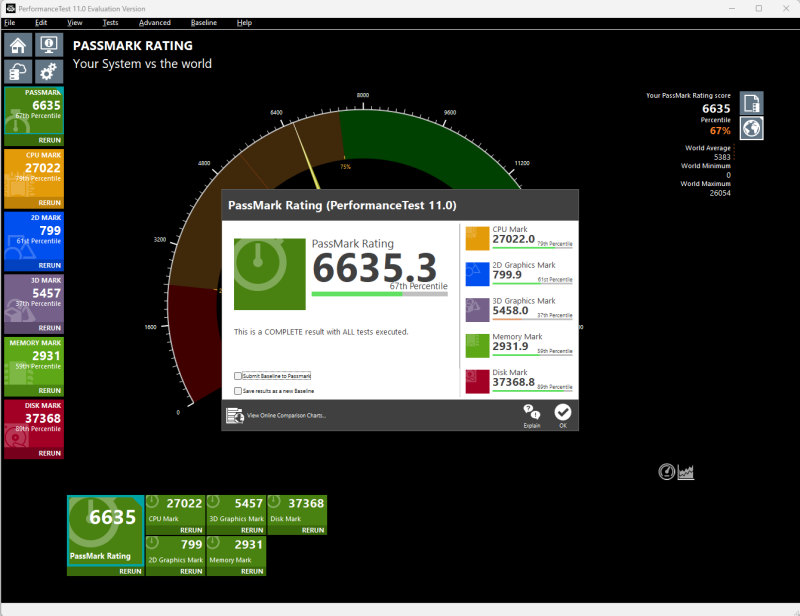
Task: Click the blue 2D Graphics Mark icon in the dialog
Action: point(478,274)
